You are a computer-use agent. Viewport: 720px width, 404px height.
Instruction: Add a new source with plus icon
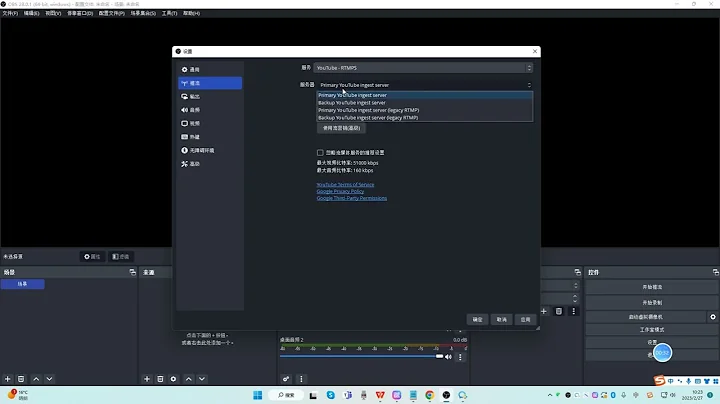tap(147, 379)
